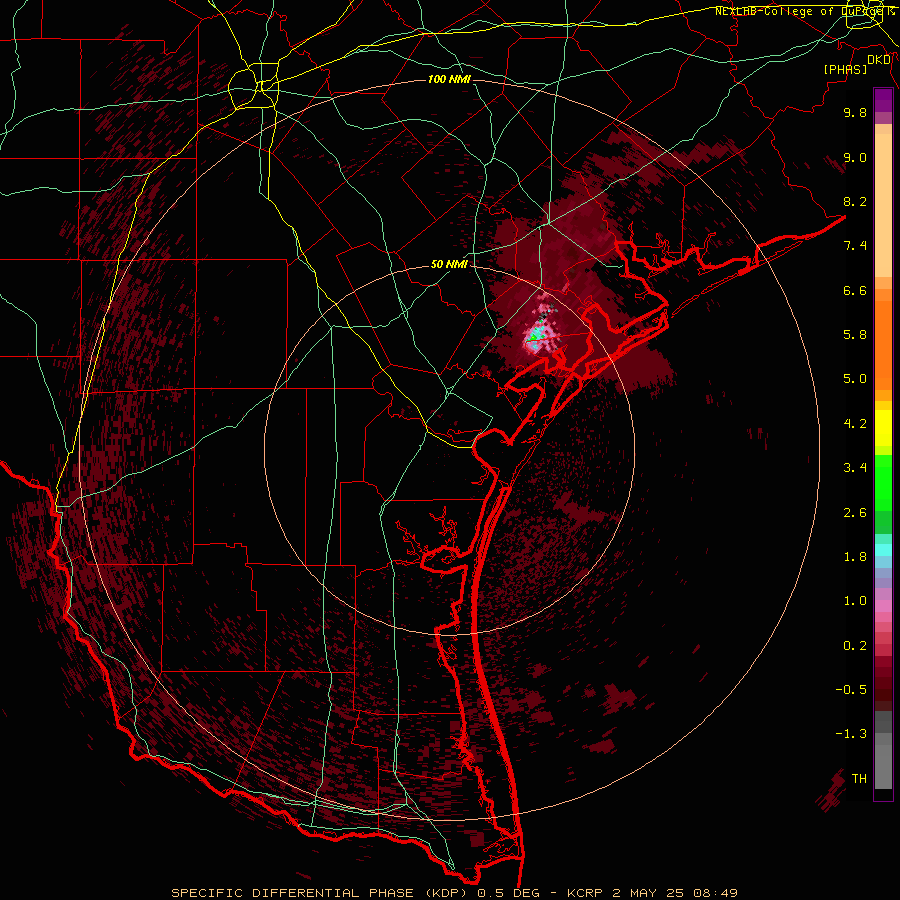
Task: Click the 7.4 legend value
Action: [855, 246]
